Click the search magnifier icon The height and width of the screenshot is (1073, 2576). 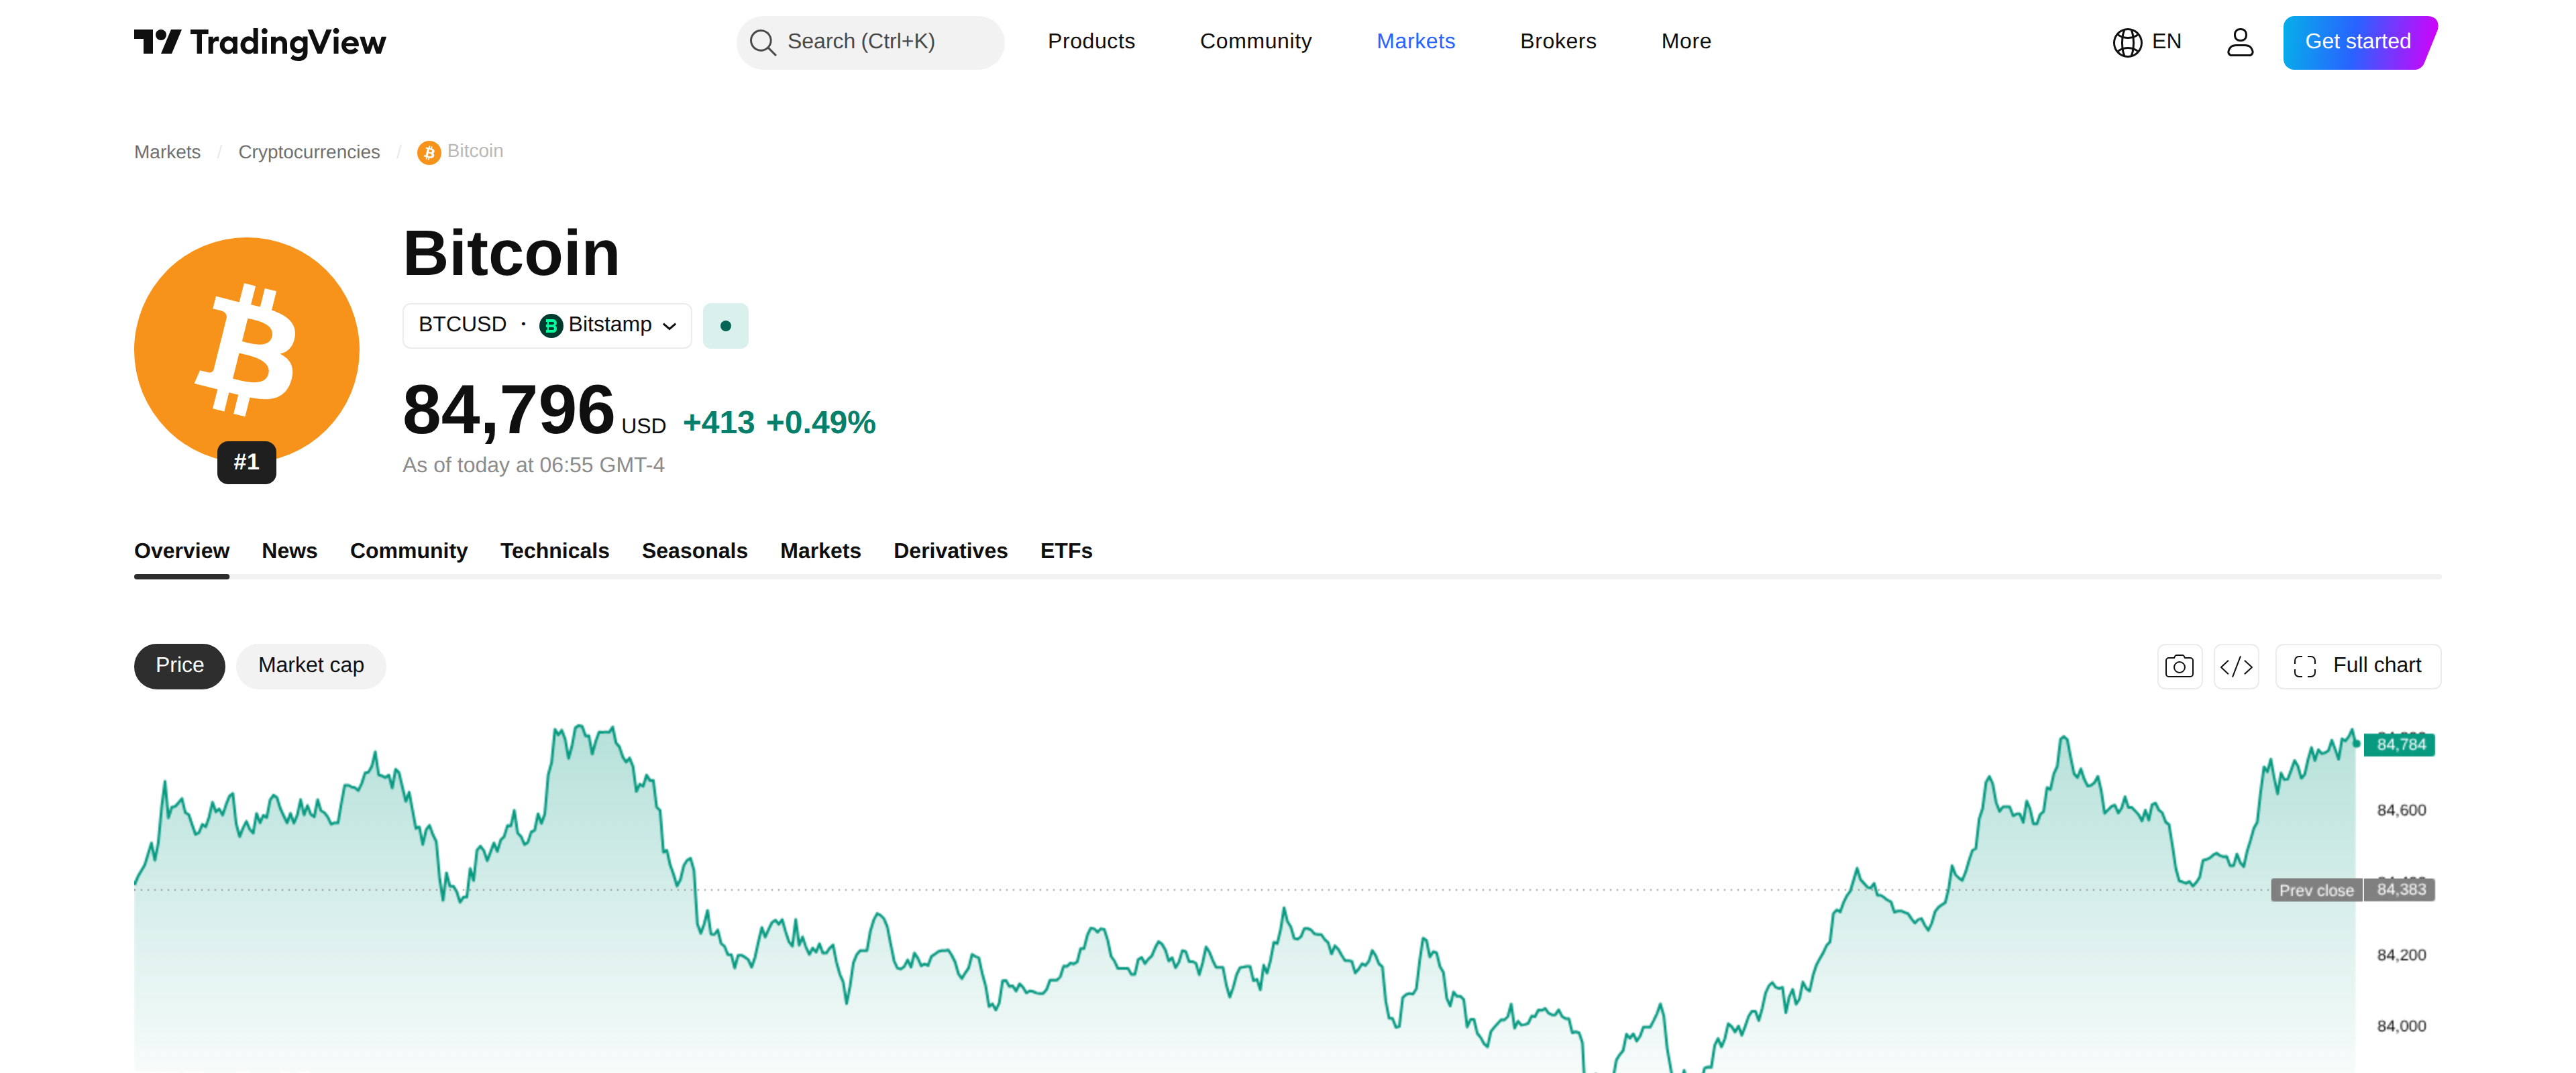click(x=762, y=42)
